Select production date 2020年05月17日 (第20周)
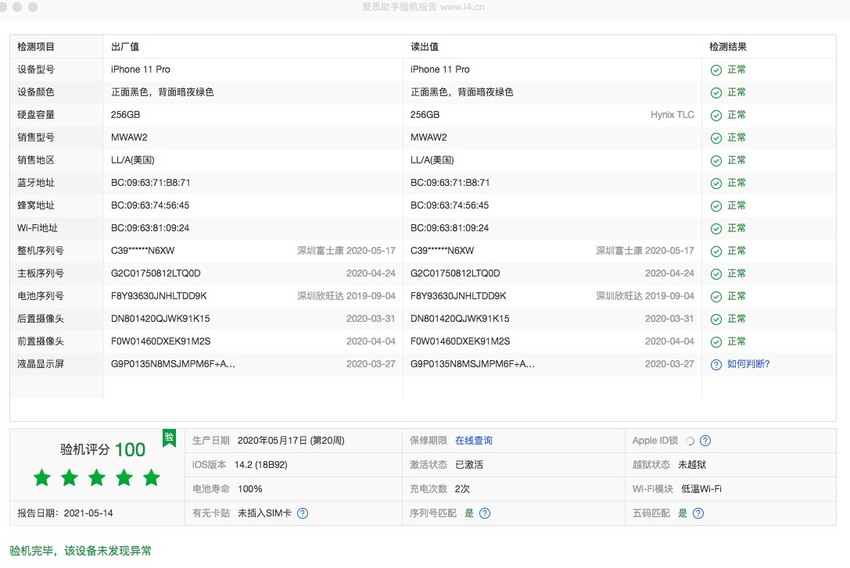 point(291,441)
